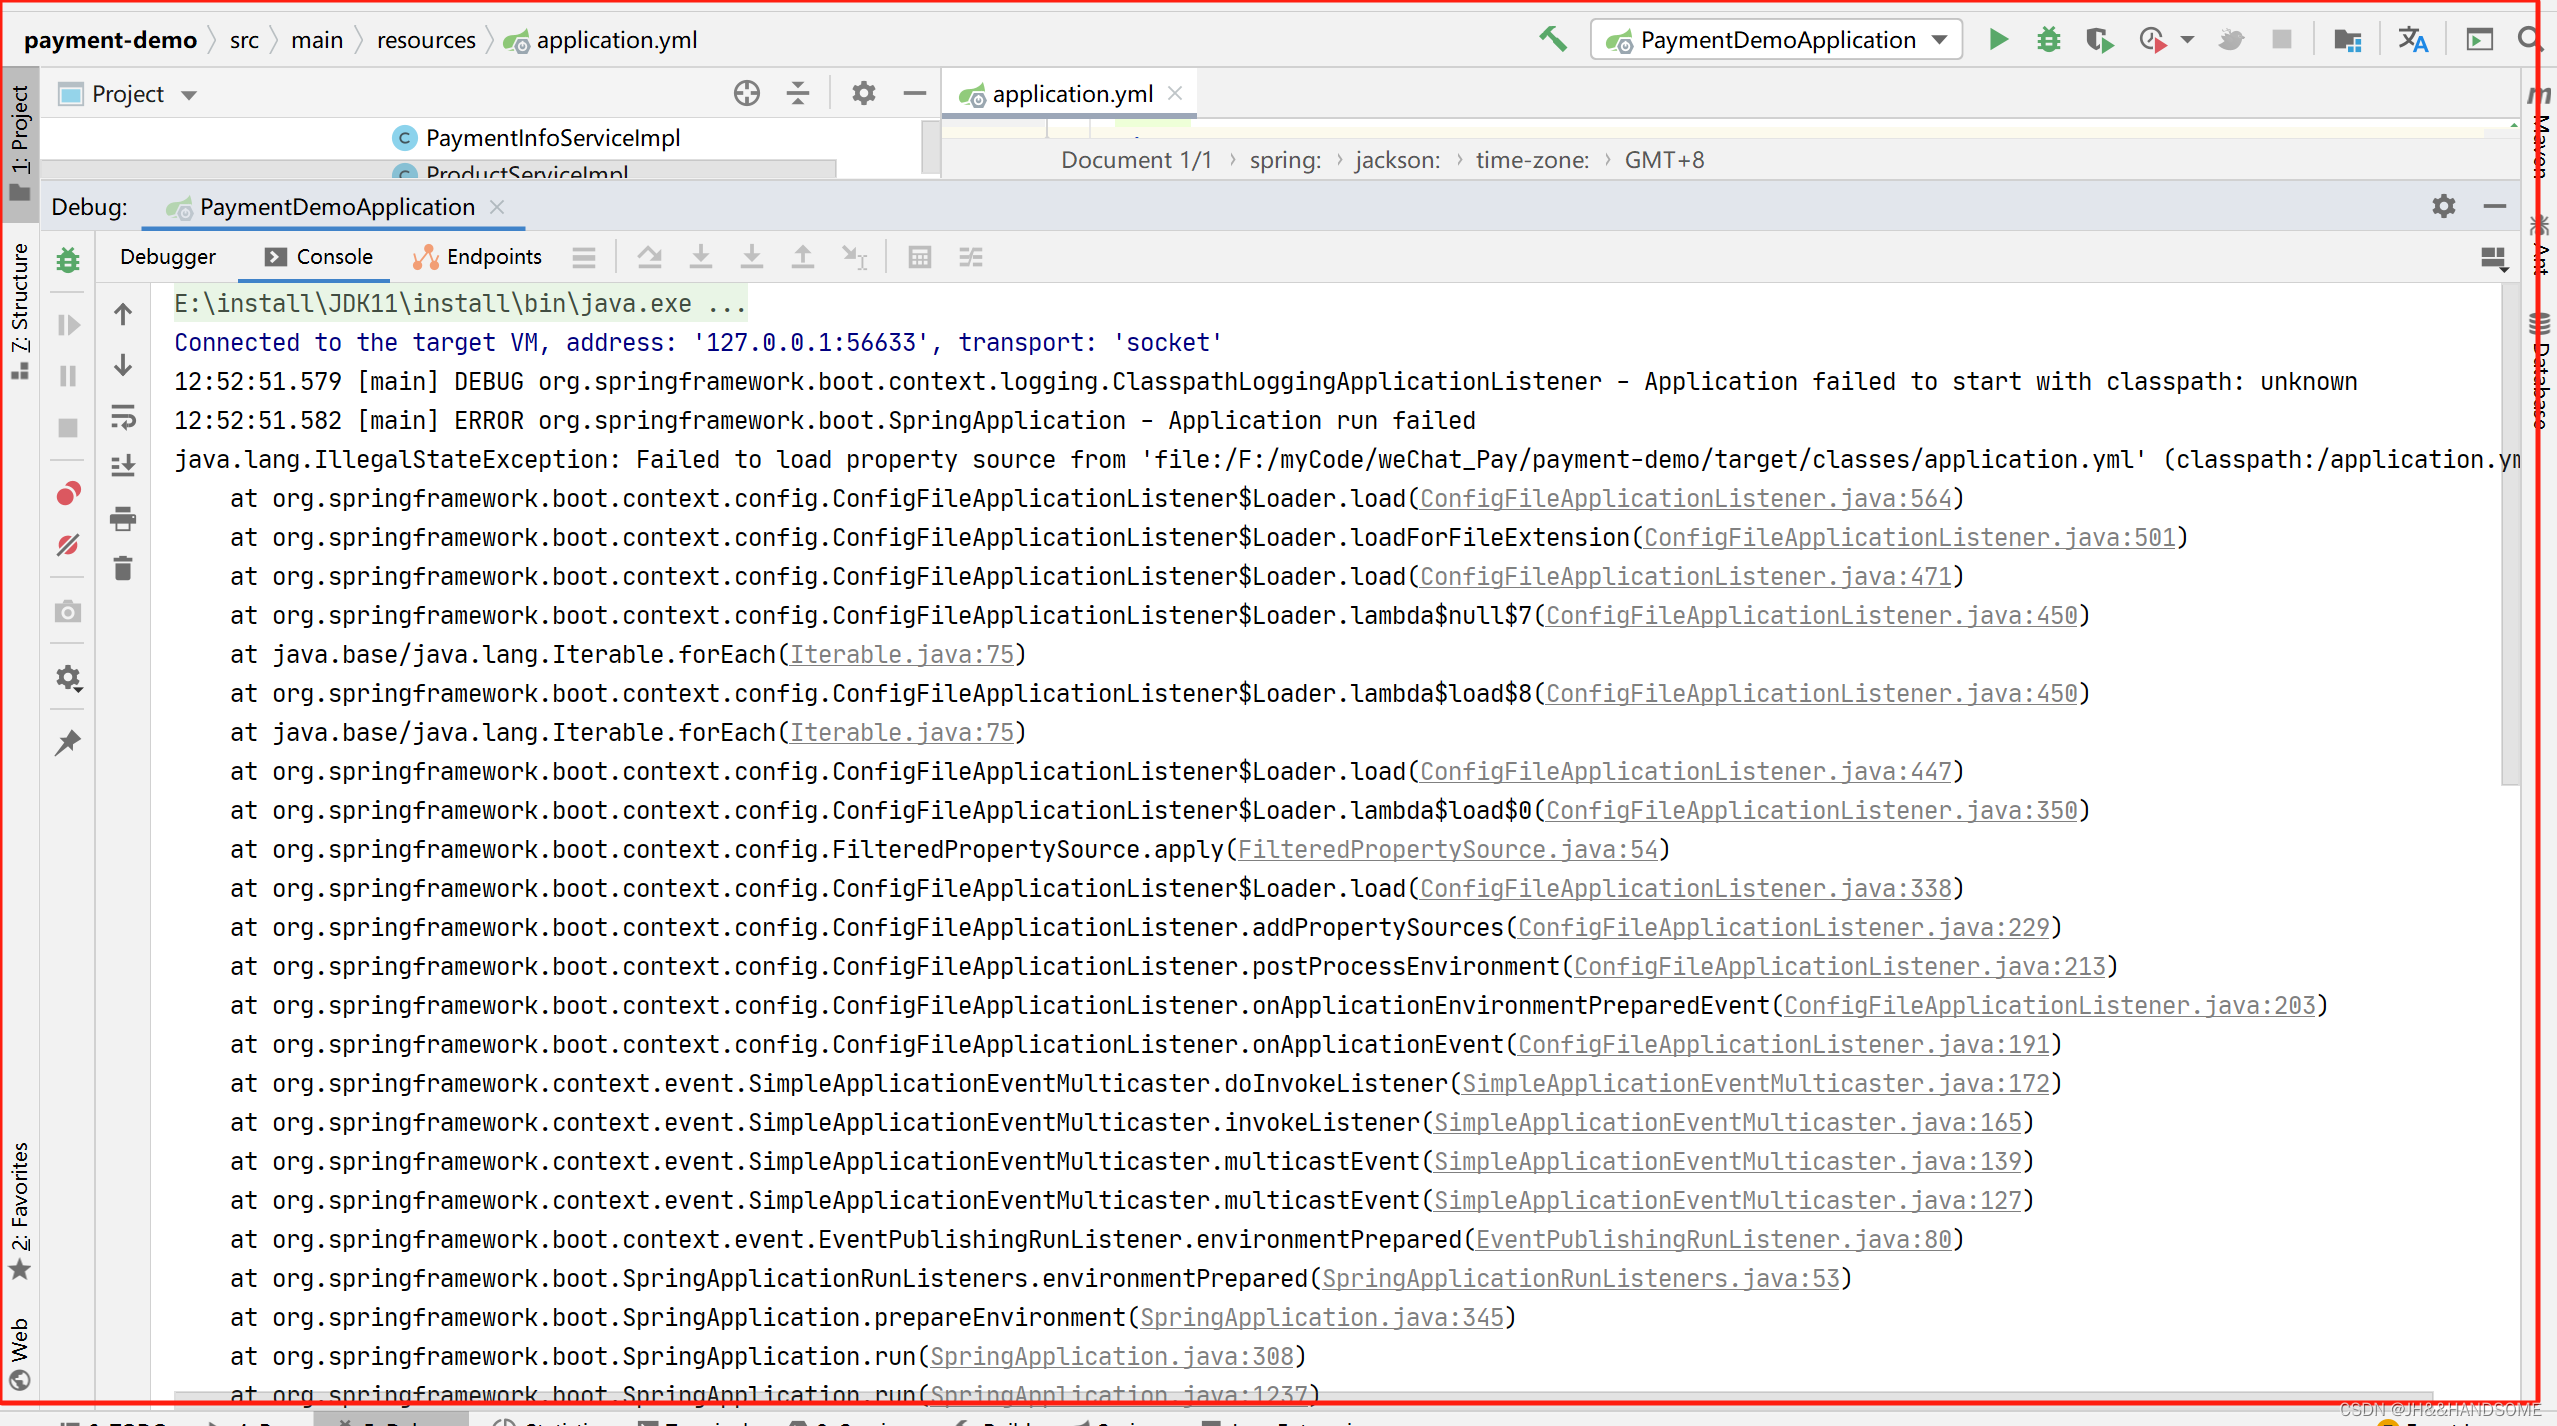Toggle Soft-Wrap in console
This screenshot has width=2557, height=1426.
pyautogui.click(x=123, y=416)
